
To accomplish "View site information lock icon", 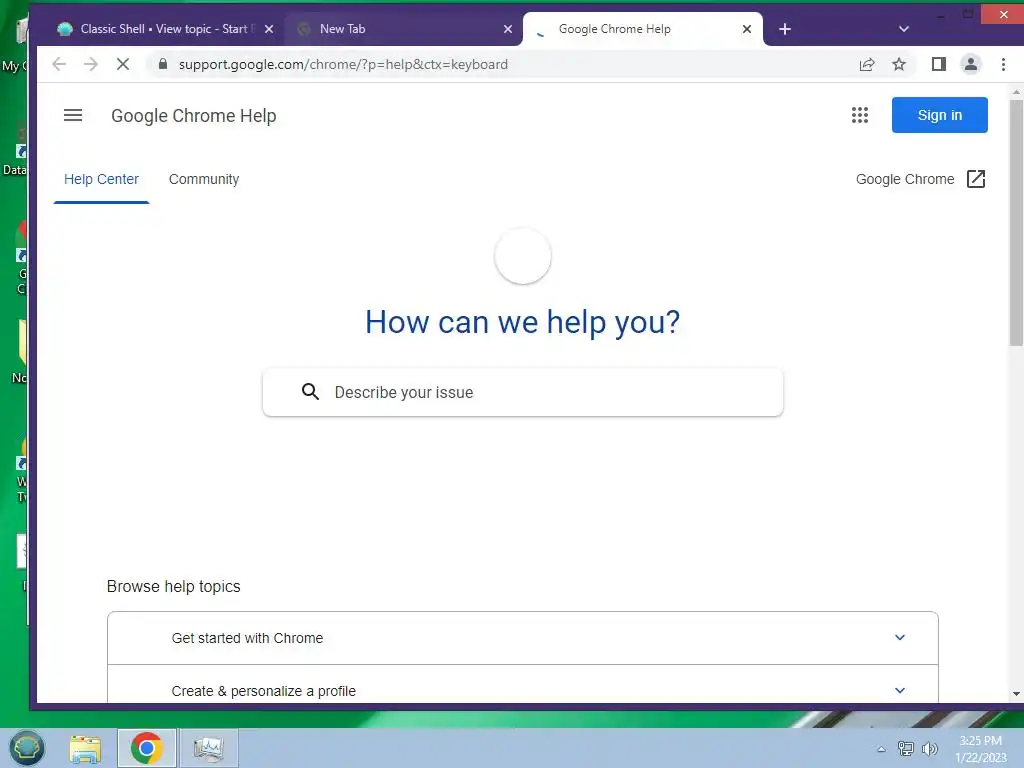I will (x=163, y=64).
